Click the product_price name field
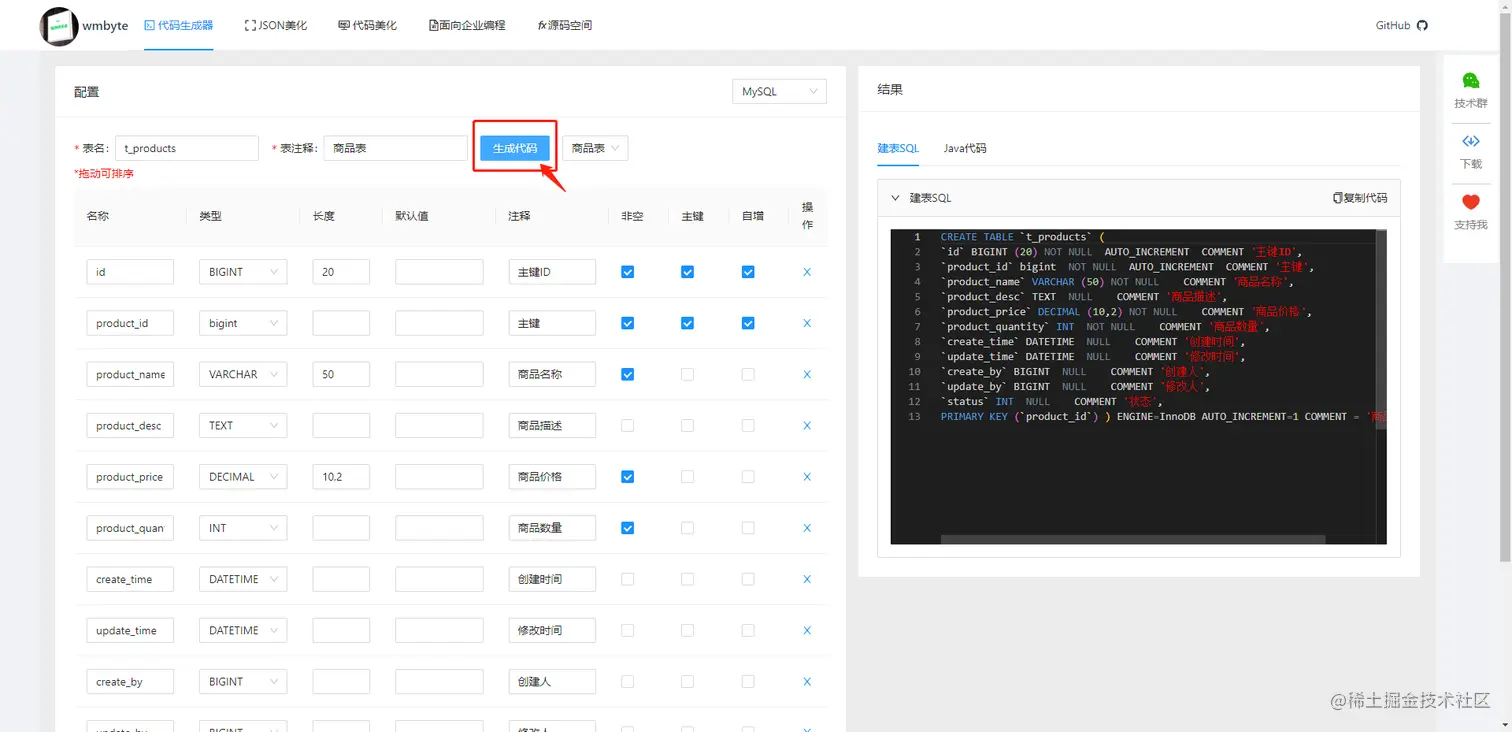Screen dimensions: 1512x732 [x=130, y=477]
